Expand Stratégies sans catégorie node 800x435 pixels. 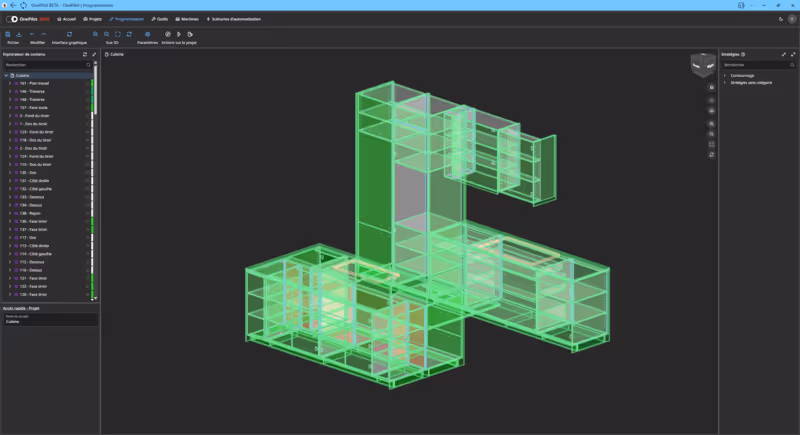click(x=725, y=83)
